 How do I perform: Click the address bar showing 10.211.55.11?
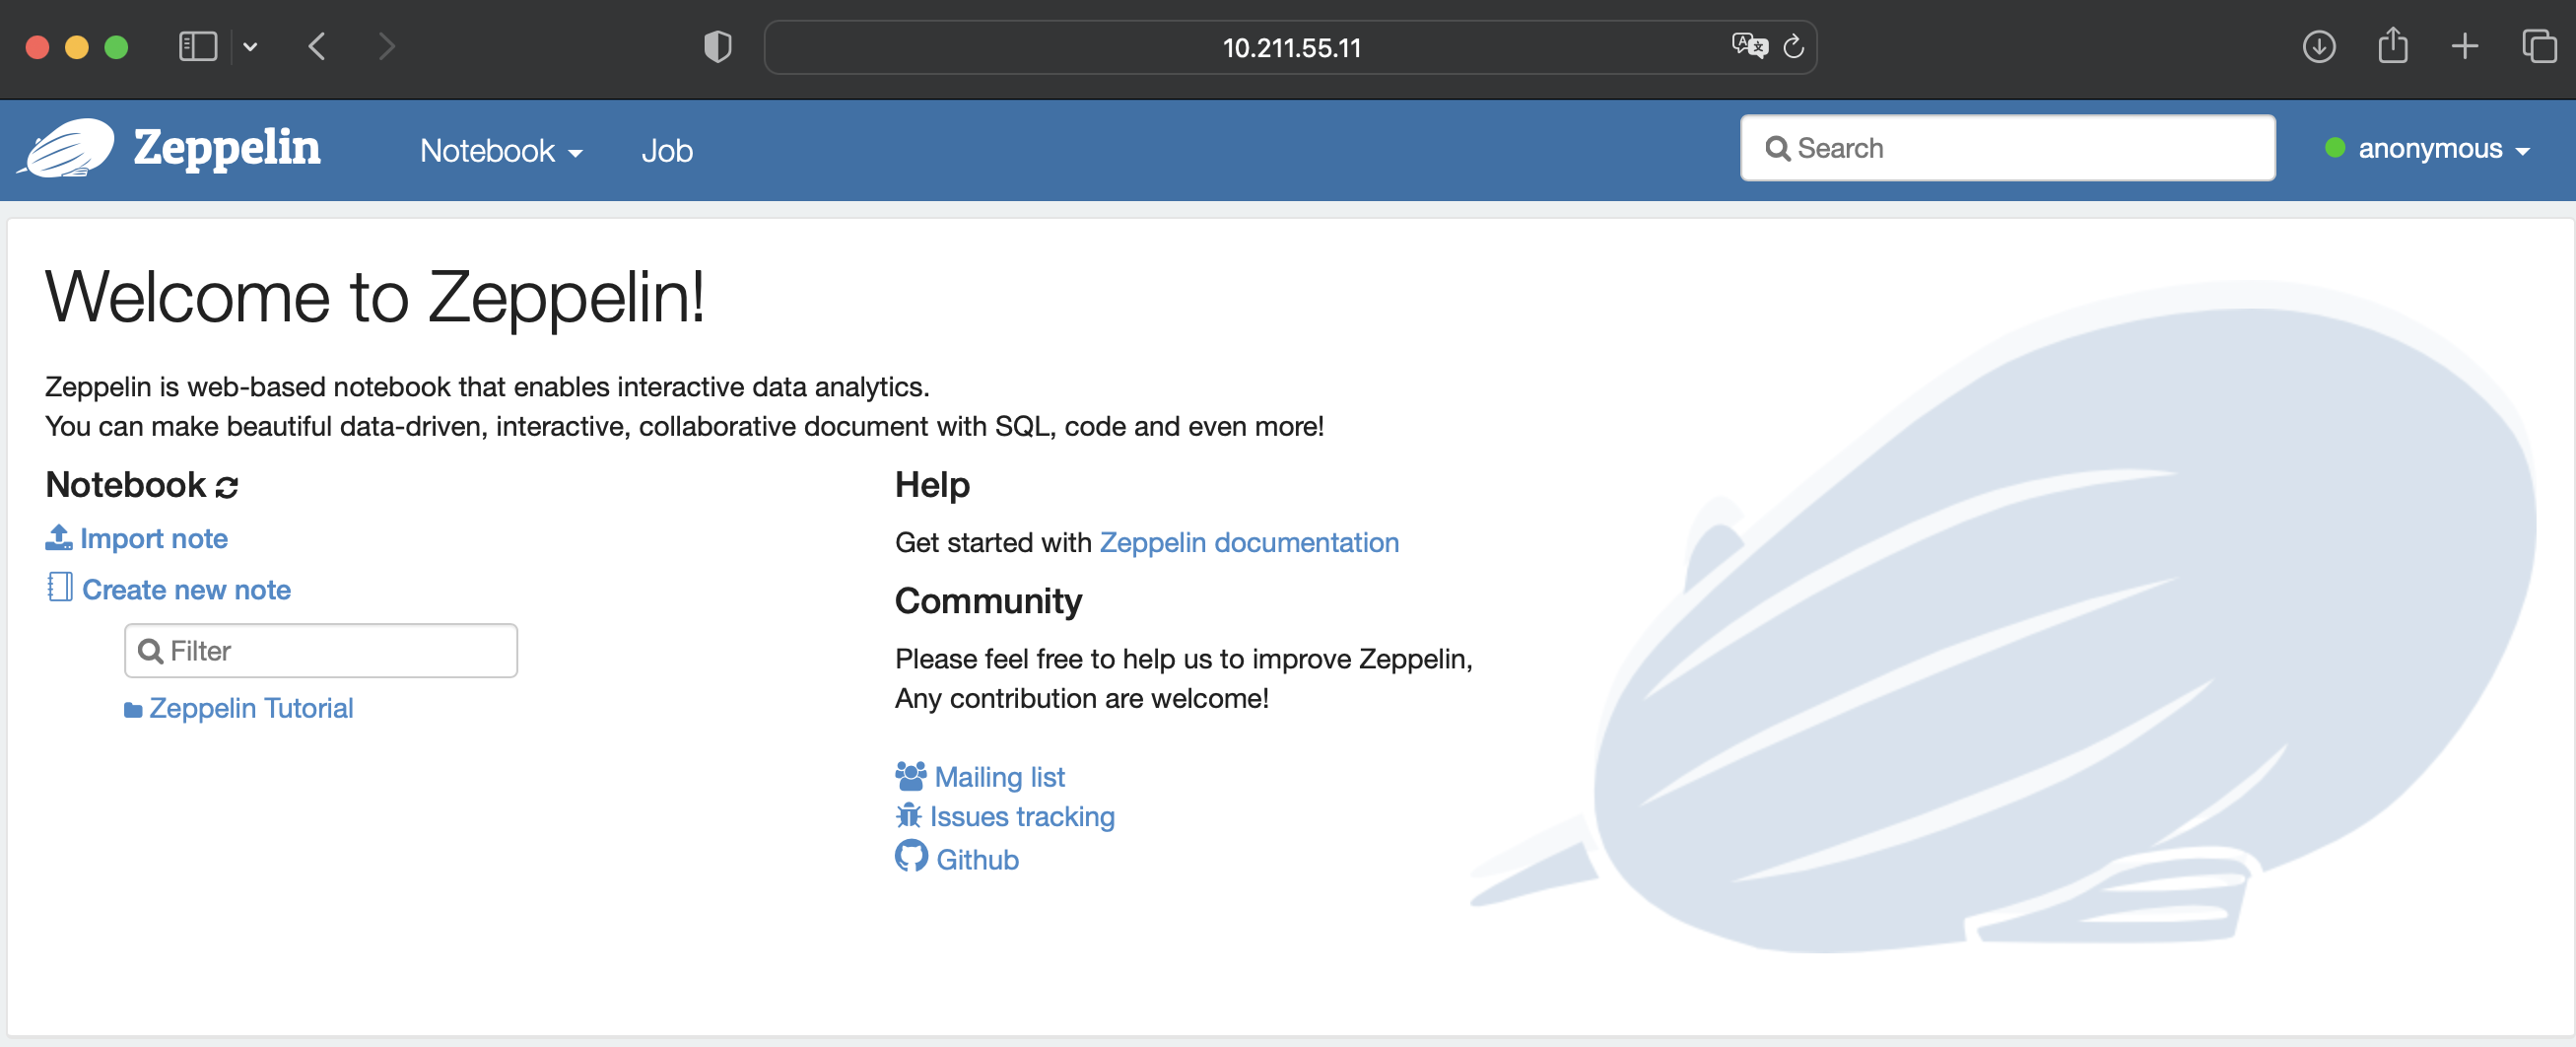[1290, 47]
